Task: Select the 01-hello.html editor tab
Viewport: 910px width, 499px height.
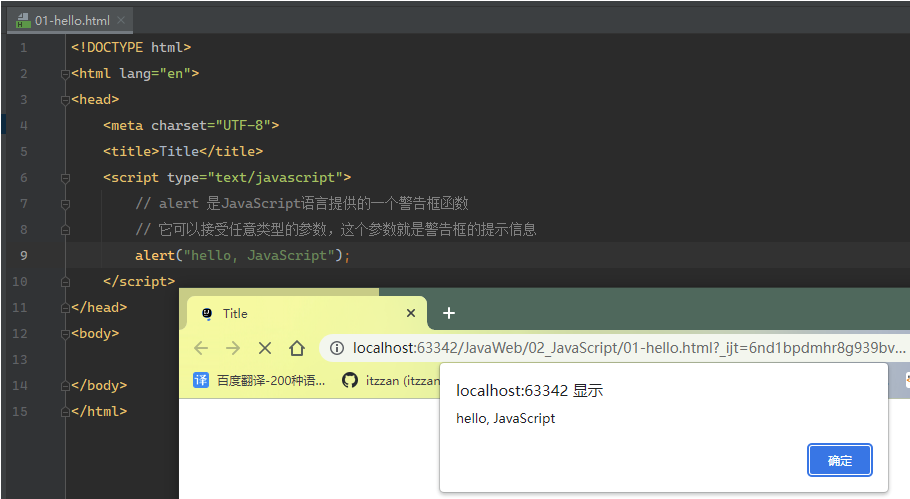Action: coord(71,20)
